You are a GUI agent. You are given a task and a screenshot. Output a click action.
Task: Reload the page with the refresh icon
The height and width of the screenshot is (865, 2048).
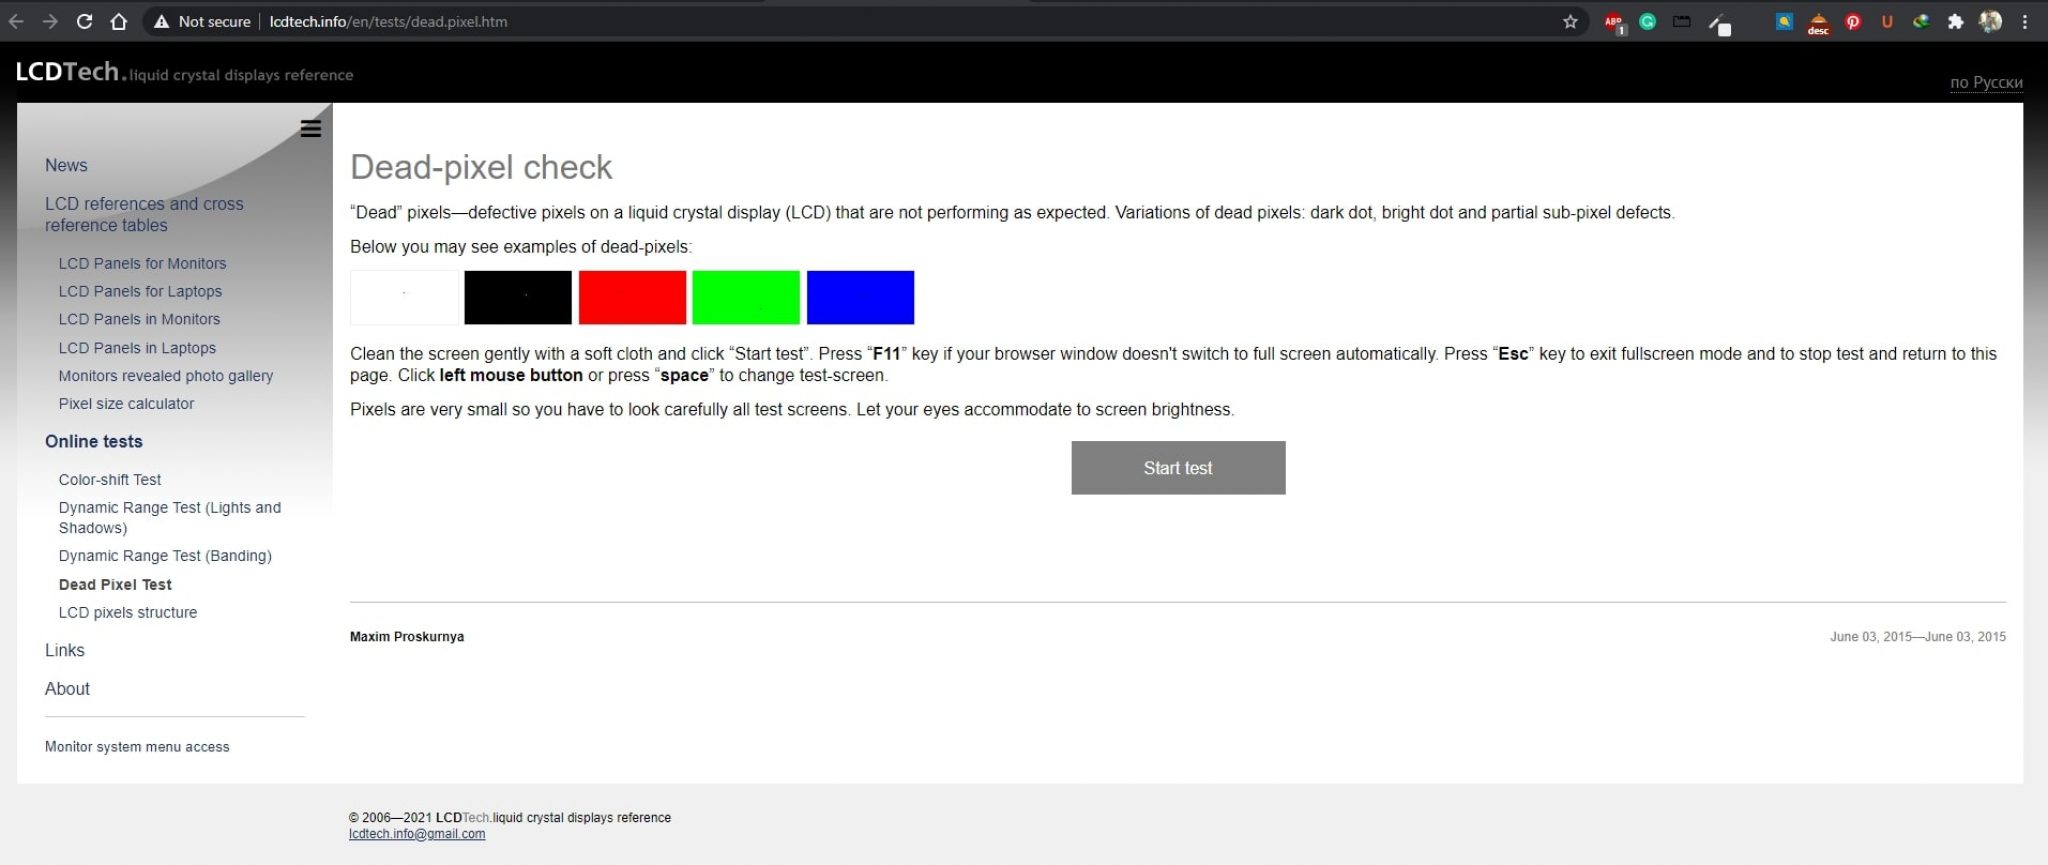click(x=84, y=21)
